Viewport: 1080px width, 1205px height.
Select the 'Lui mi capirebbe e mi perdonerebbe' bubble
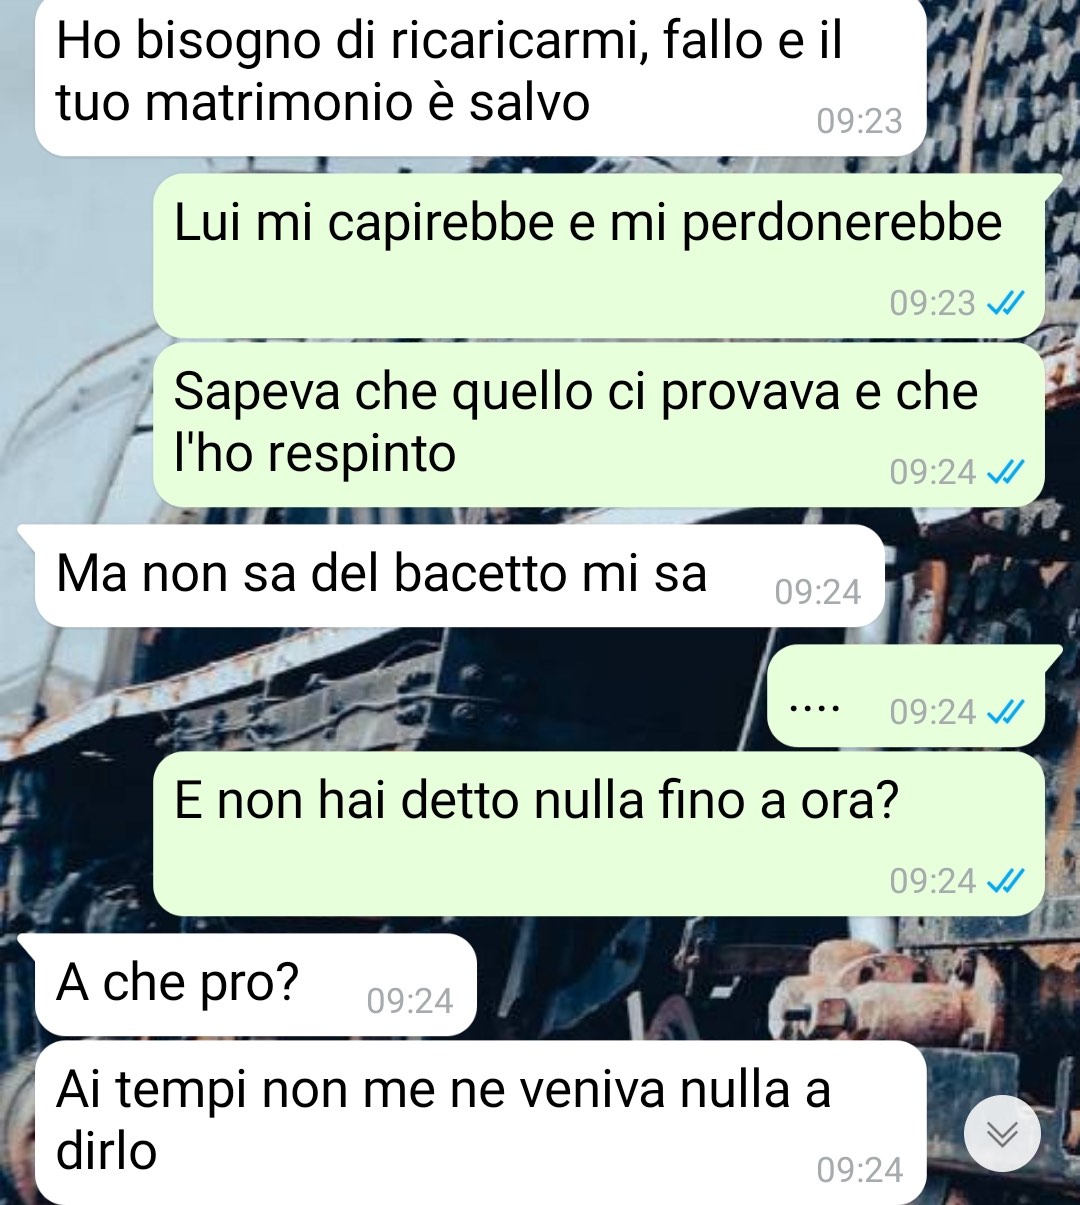point(599,256)
